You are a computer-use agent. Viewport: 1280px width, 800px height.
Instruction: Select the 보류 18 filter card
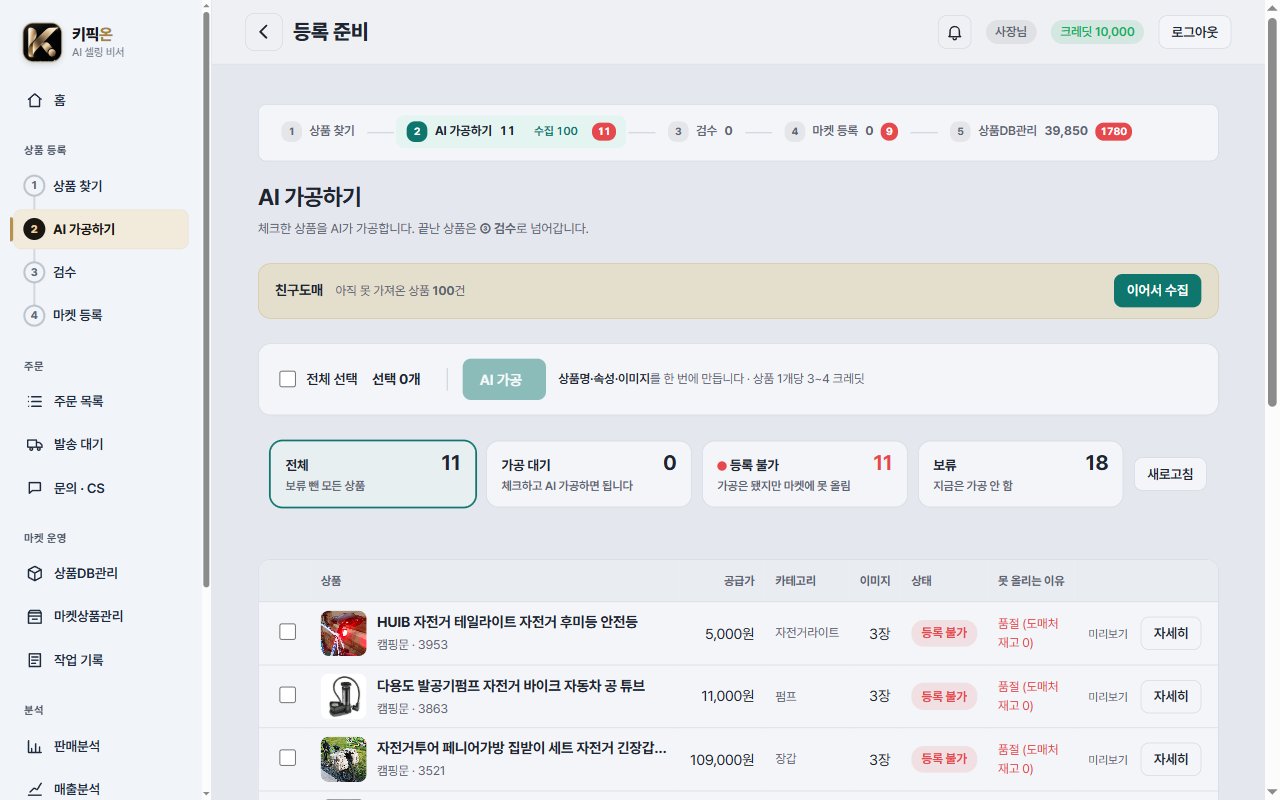pos(1021,474)
